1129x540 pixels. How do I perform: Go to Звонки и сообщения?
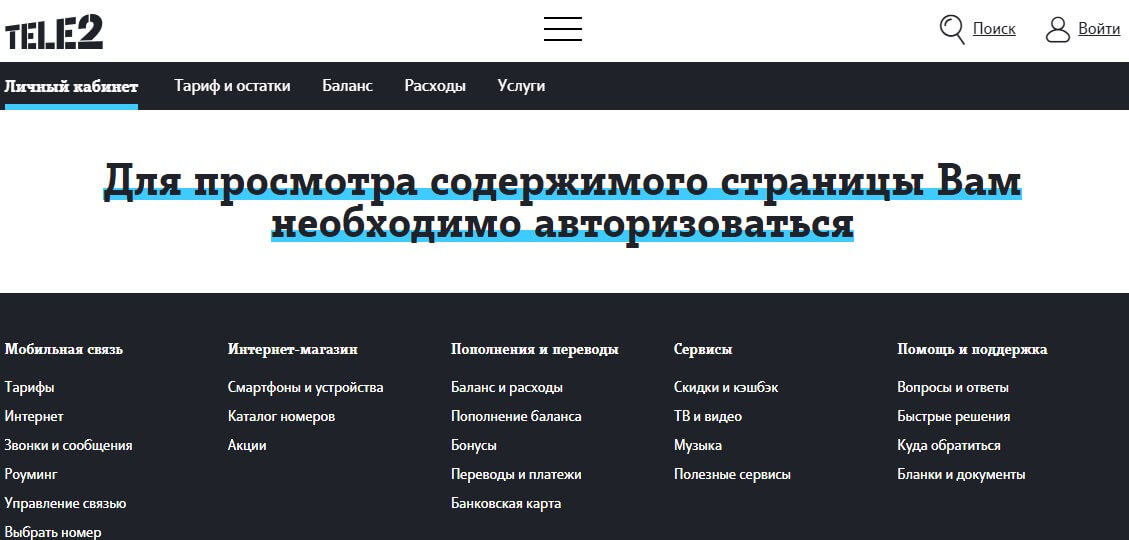[x=68, y=445]
